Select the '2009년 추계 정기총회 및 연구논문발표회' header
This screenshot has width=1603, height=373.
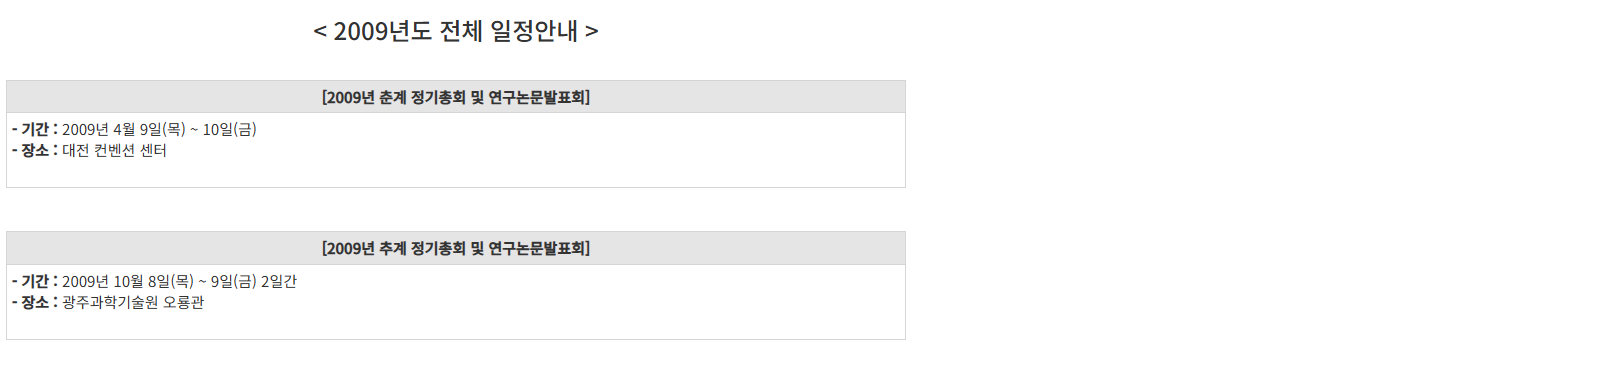[456, 248]
